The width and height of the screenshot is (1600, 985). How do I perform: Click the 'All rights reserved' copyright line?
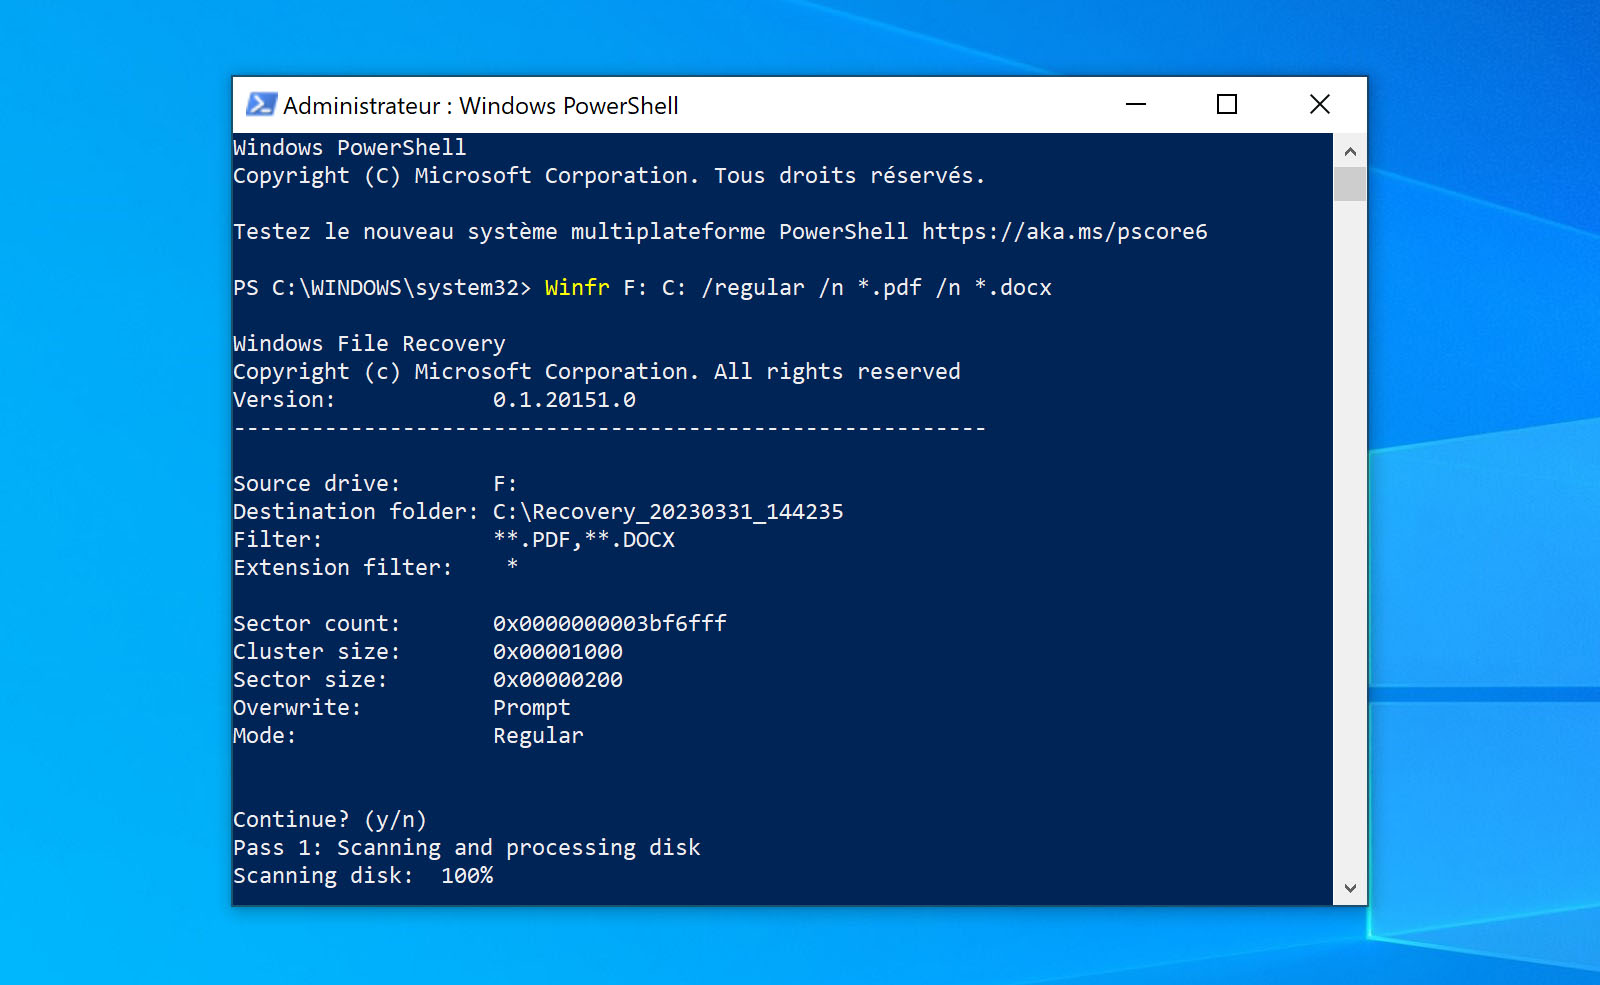click(x=837, y=372)
